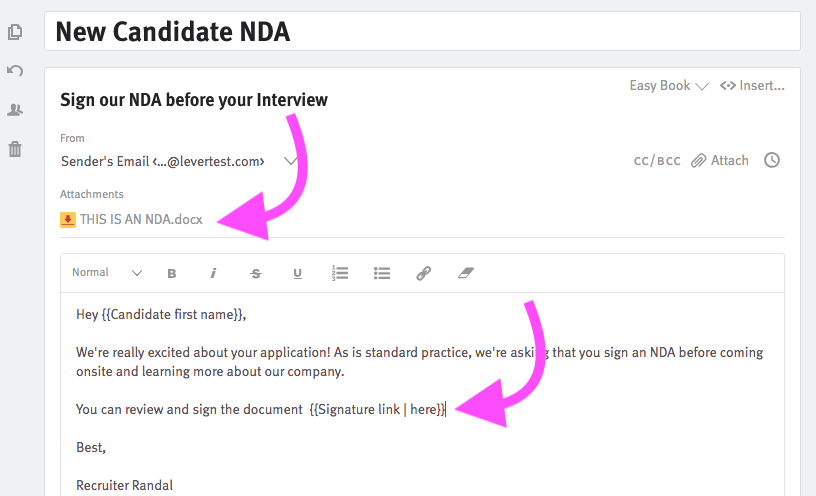Toggle strikethrough formatting
Screen dimensions: 816x496
point(256,273)
